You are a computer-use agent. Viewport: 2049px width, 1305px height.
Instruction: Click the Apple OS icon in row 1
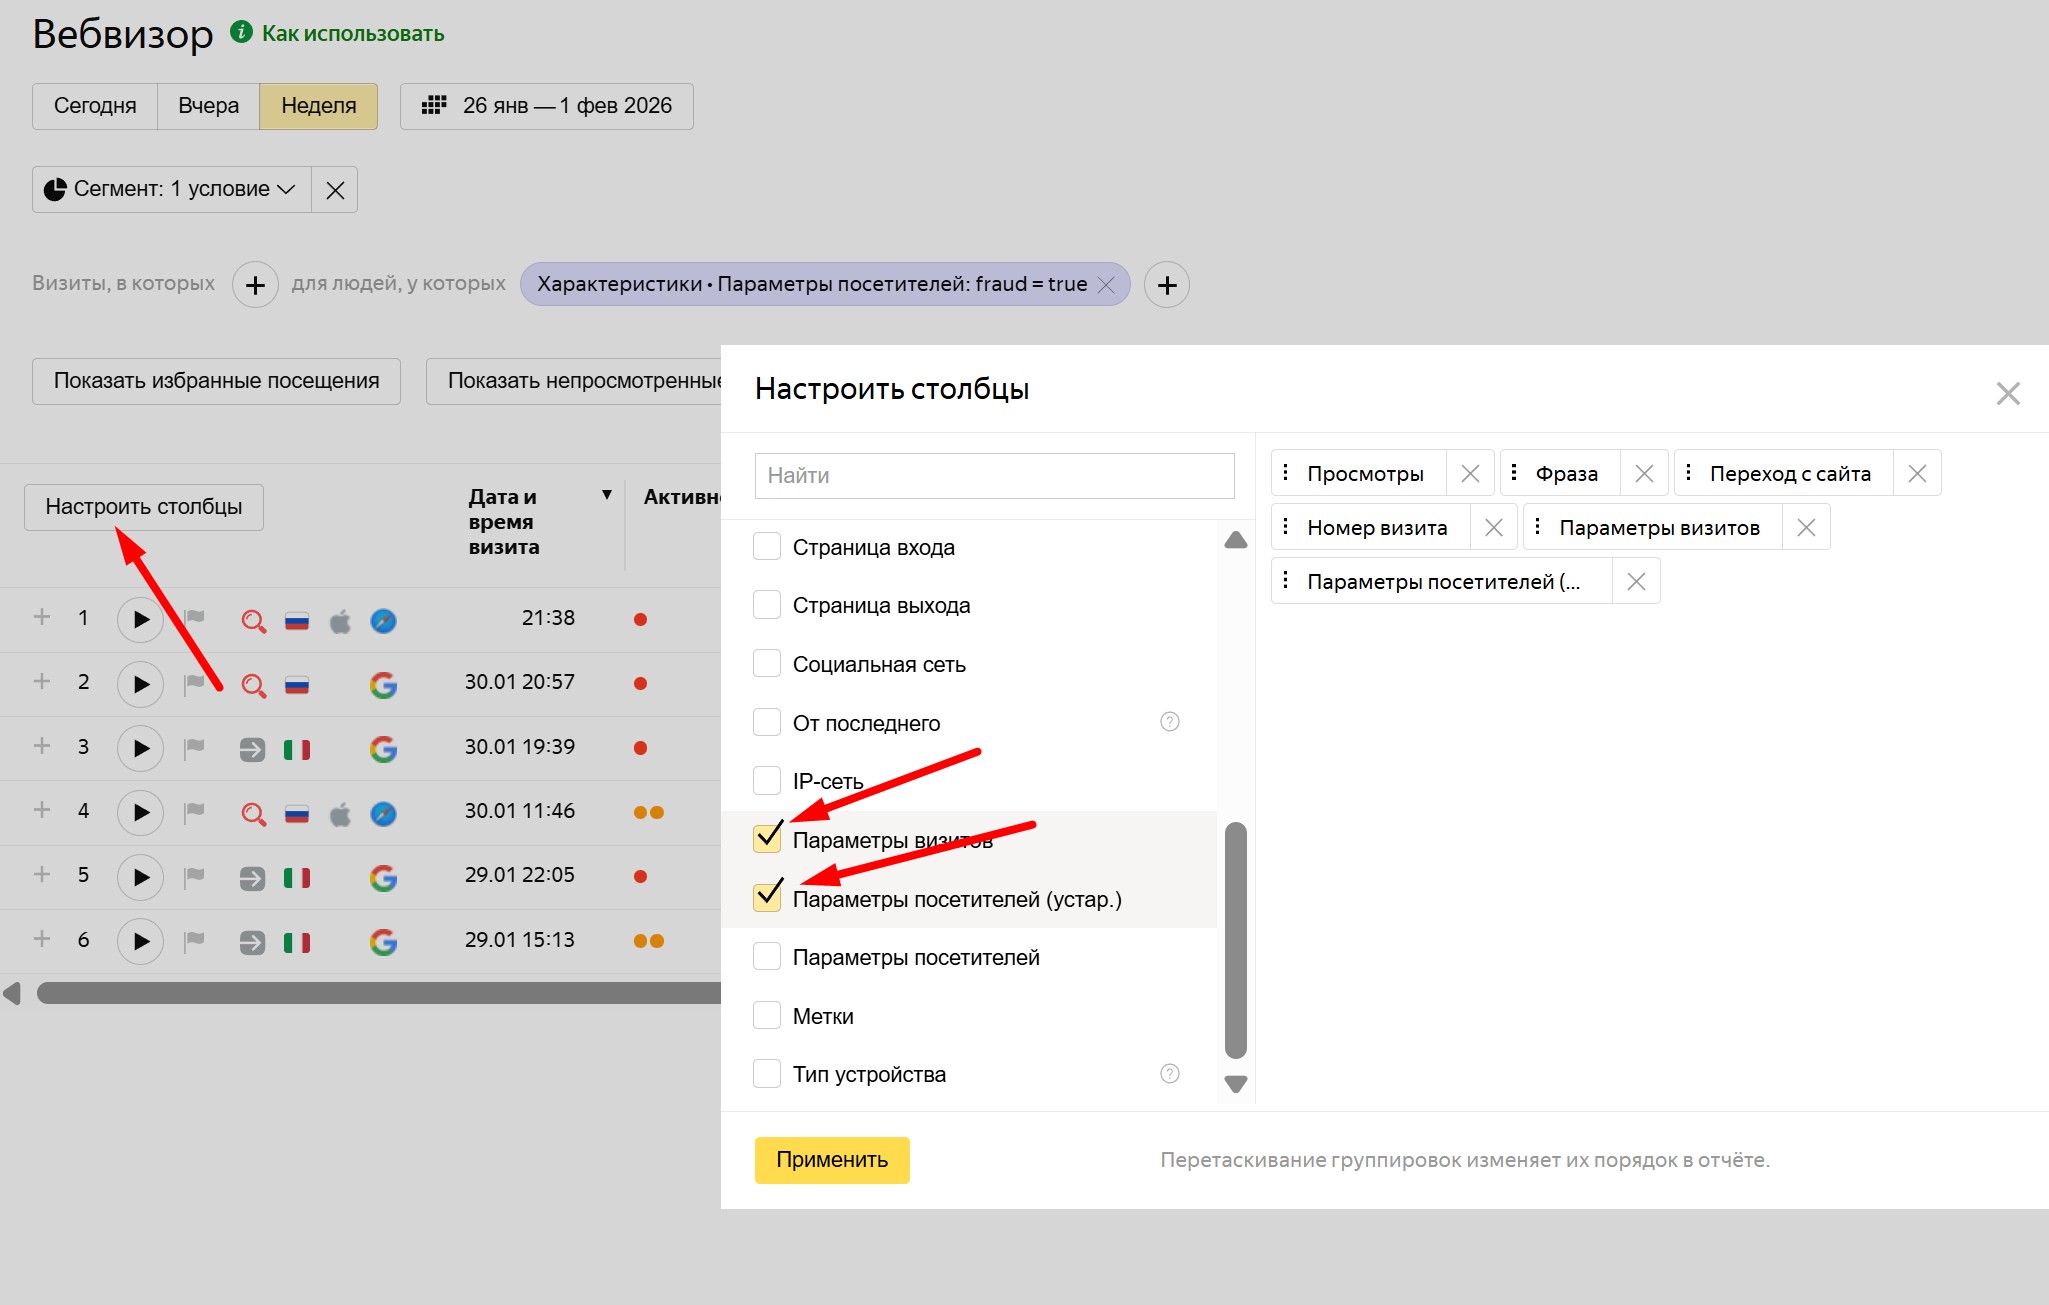tap(340, 621)
